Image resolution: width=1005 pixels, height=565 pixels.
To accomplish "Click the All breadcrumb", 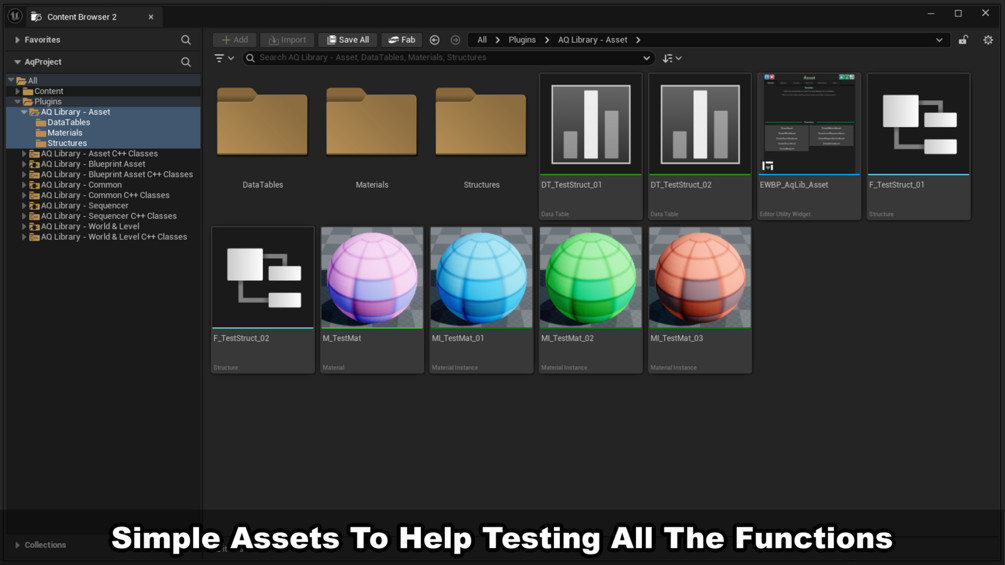I will pos(482,40).
